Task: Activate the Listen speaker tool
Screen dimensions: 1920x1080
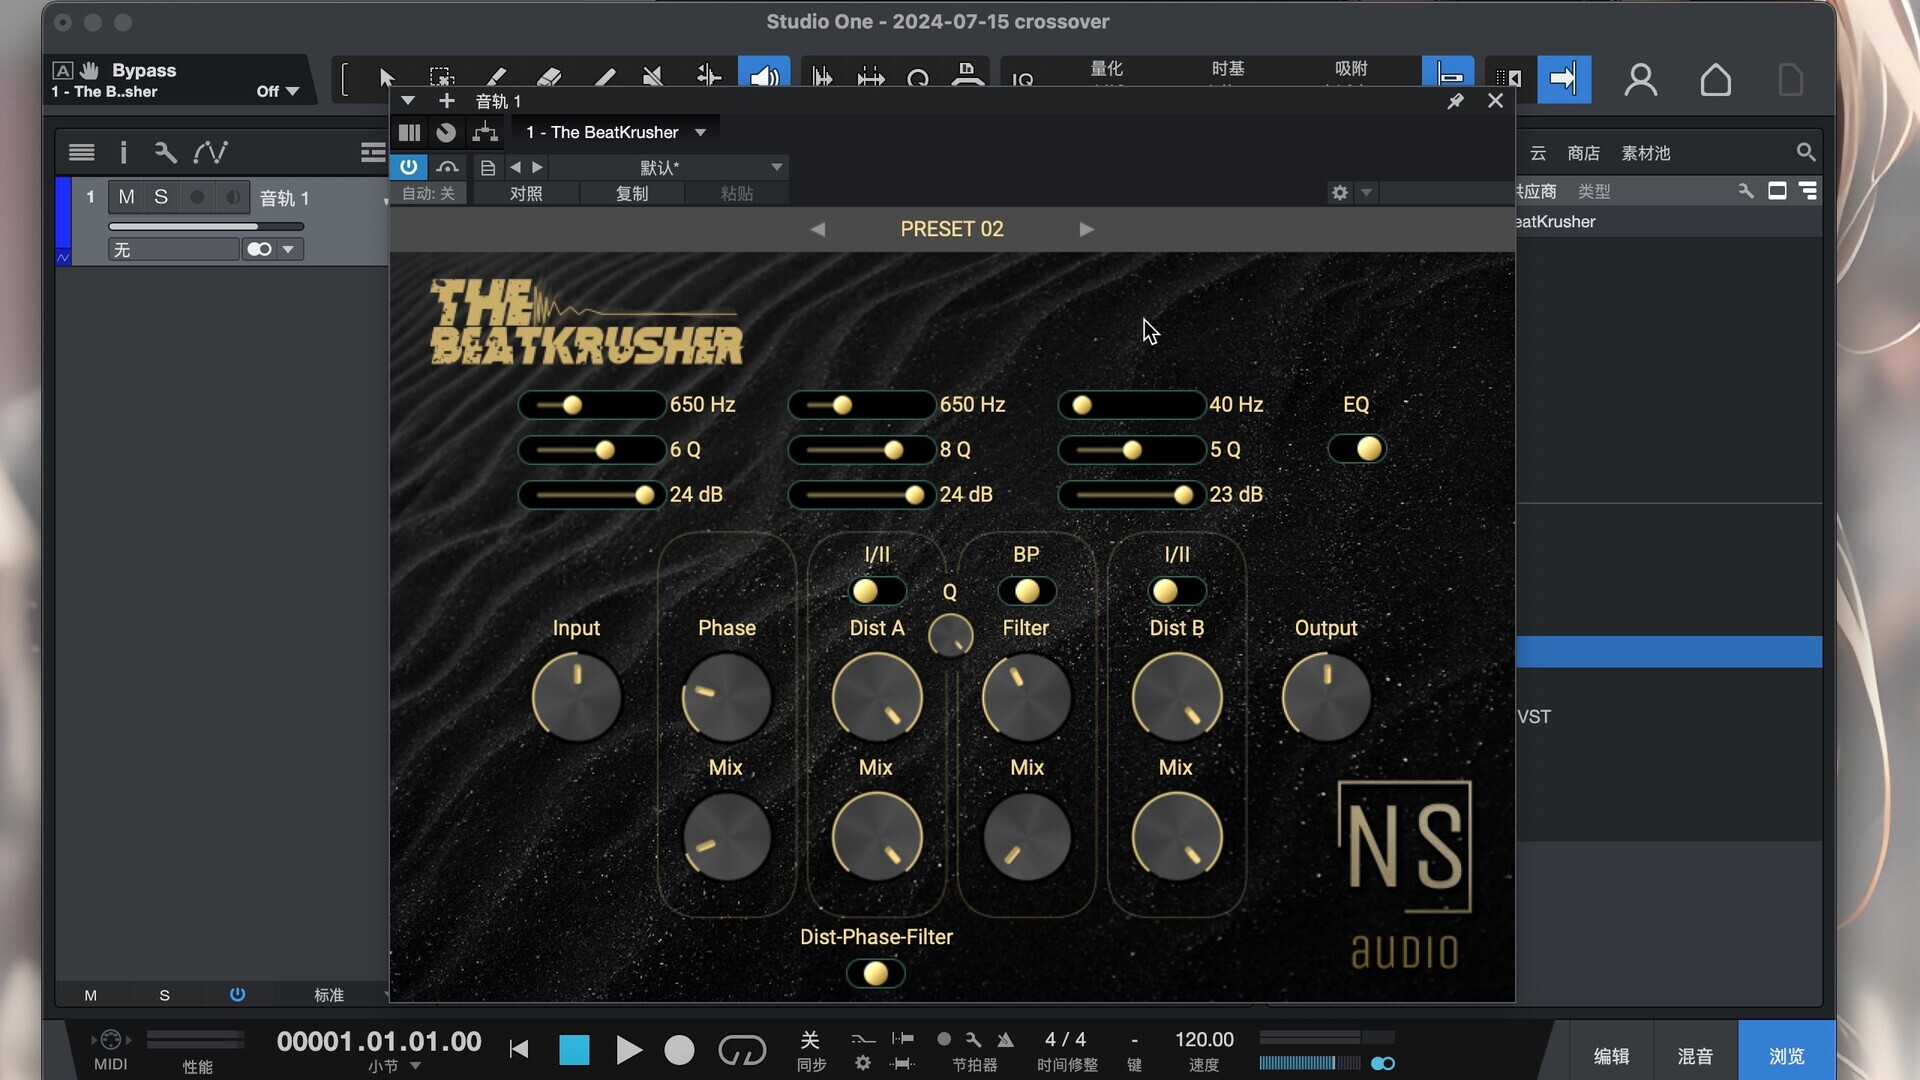Action: pos(764,77)
